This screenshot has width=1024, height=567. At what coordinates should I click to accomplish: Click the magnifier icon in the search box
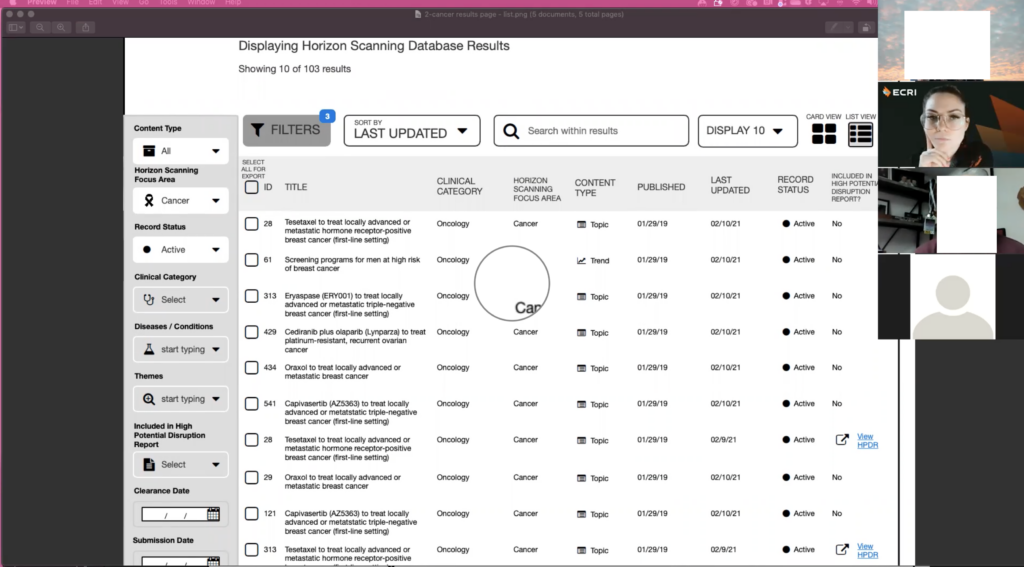(511, 131)
